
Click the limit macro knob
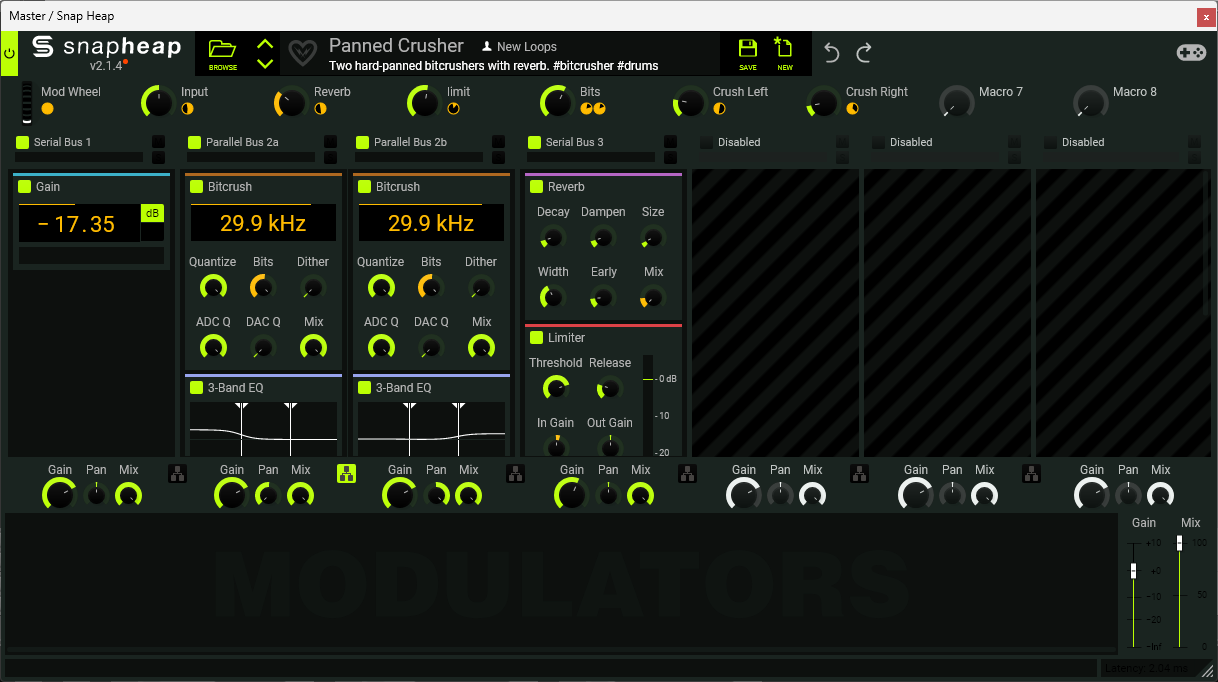424,102
